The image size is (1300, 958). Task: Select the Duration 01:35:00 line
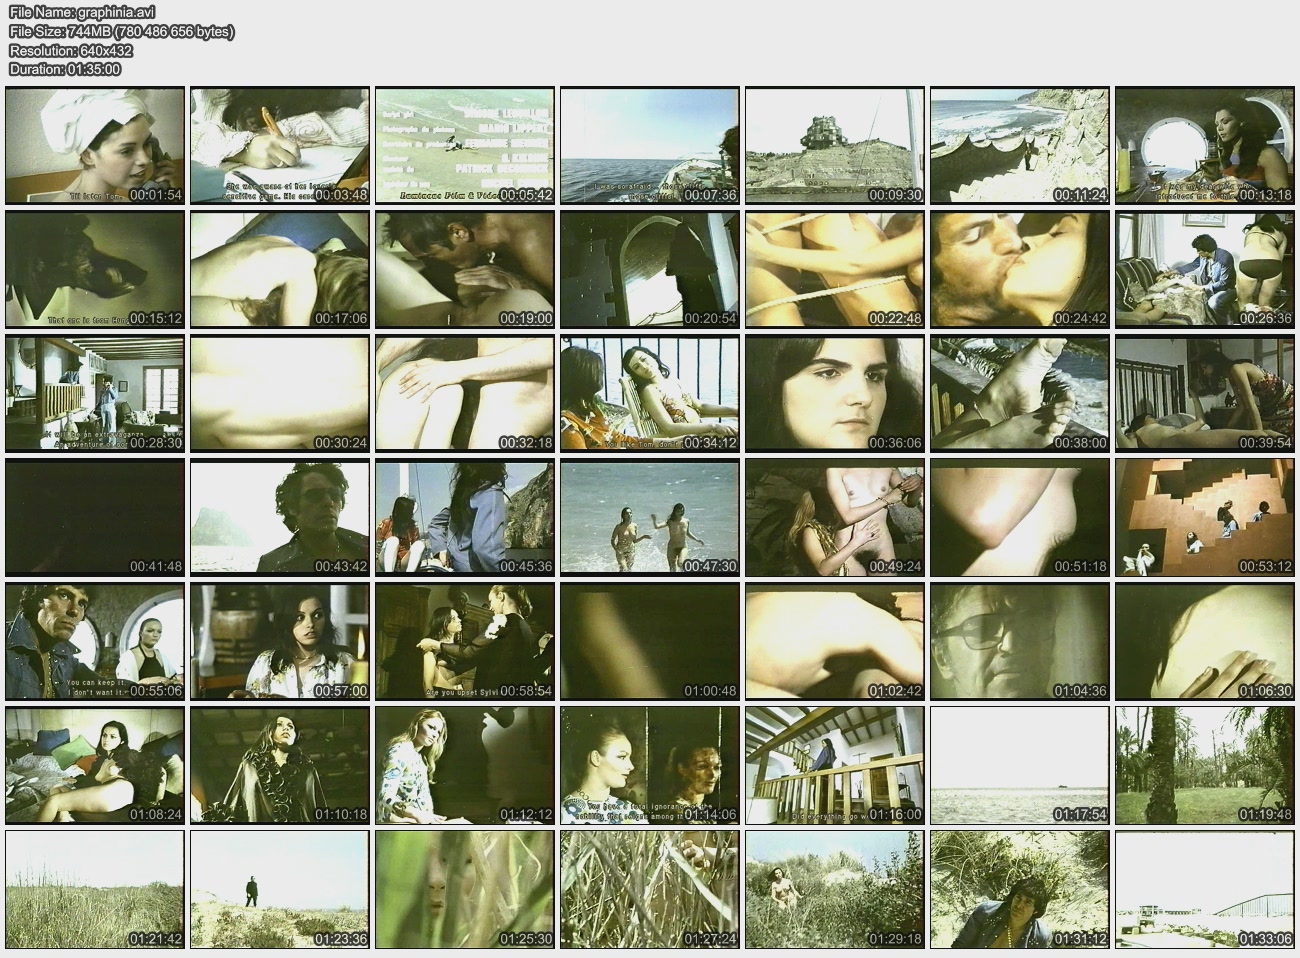(65, 69)
